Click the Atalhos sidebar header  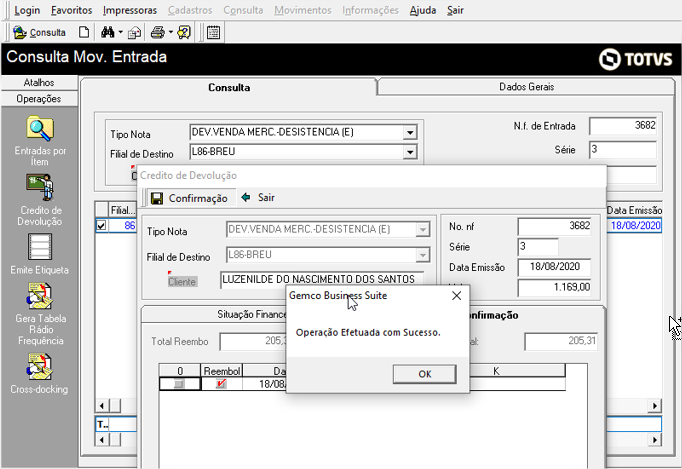(39, 82)
